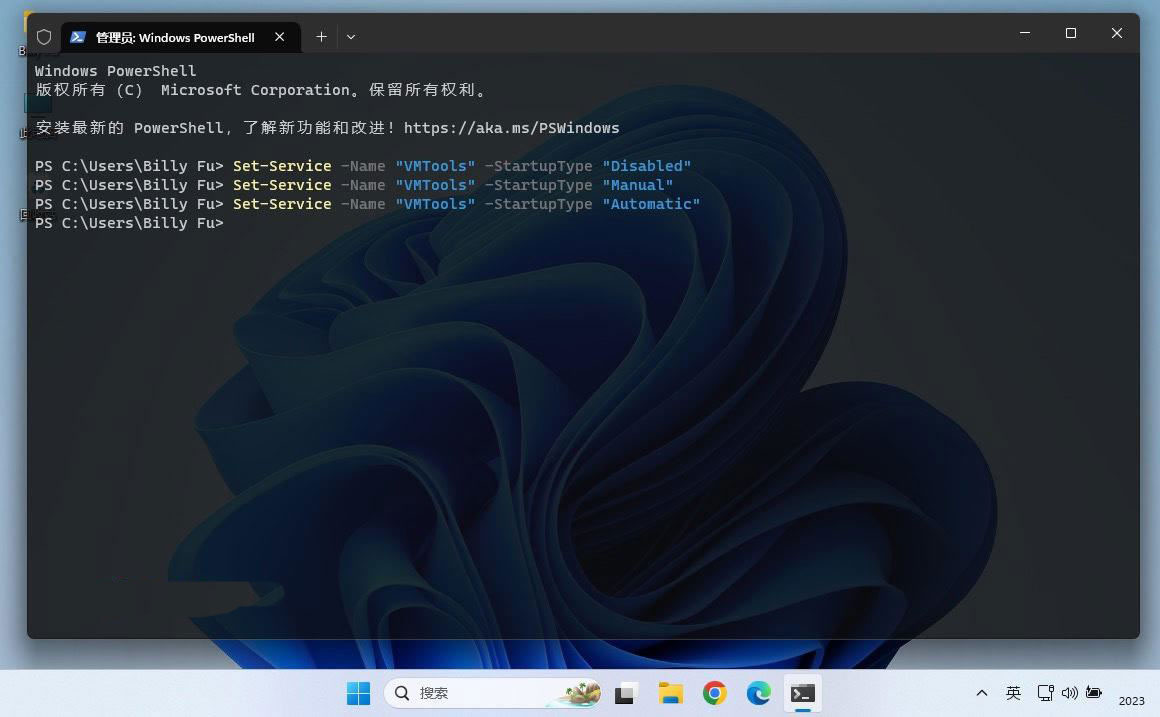Open the volume control in the tray
This screenshot has height=717, width=1160.
1069,693
